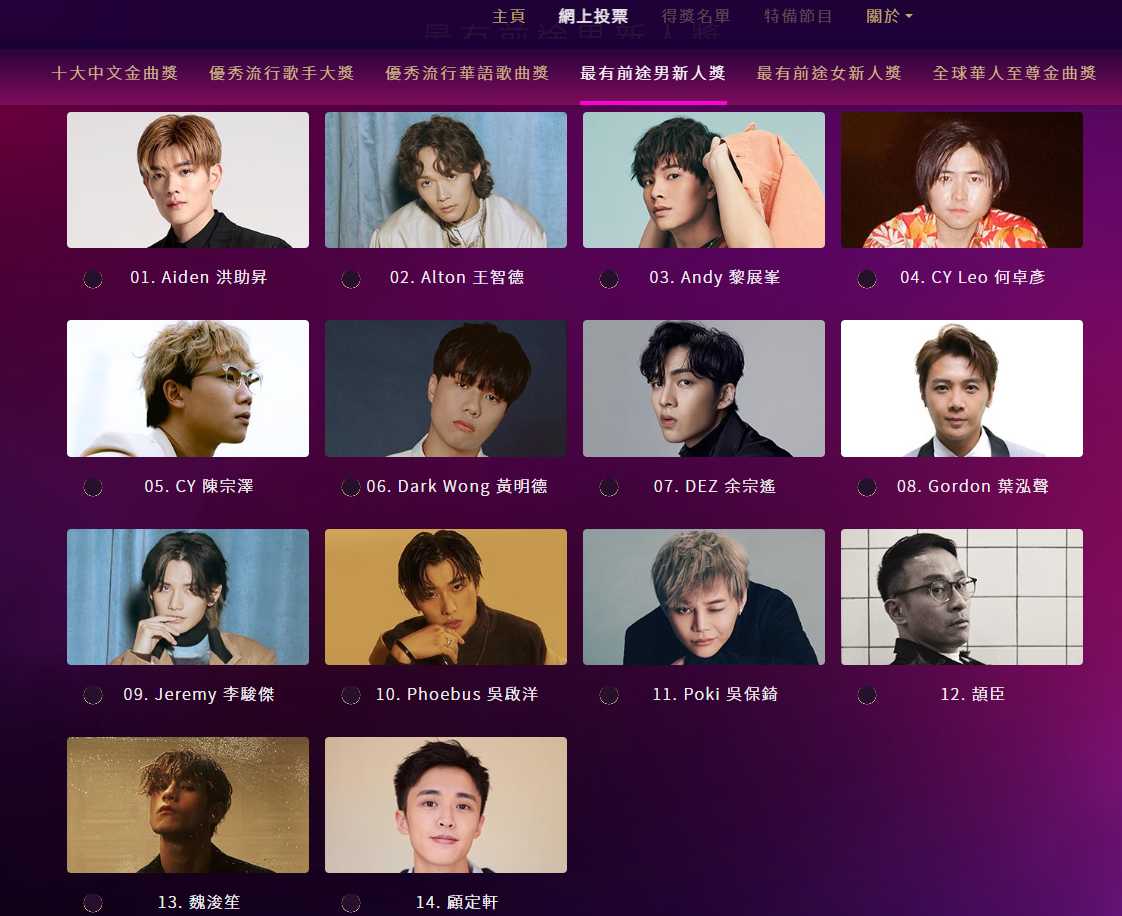Go to 網上投票 in top navigation
This screenshot has height=916, width=1122.
pyautogui.click(x=593, y=16)
